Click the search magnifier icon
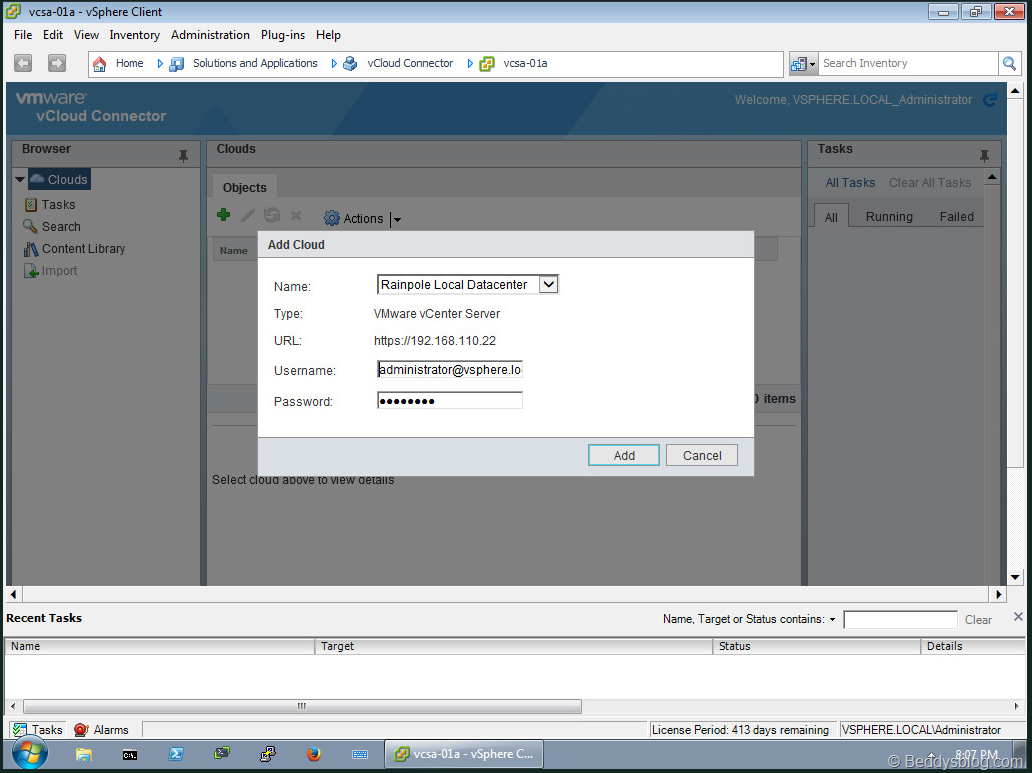This screenshot has height=773, width=1032. coord(1009,63)
